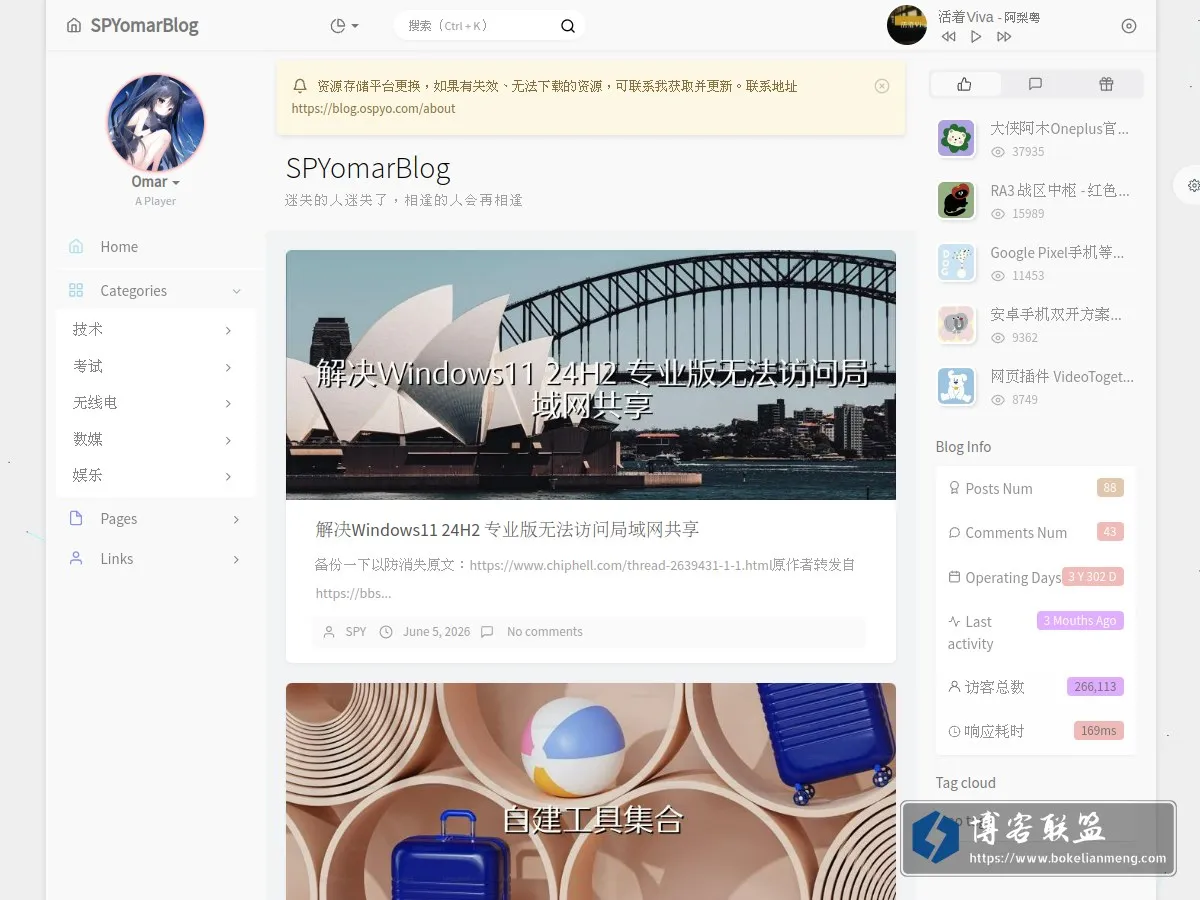Expand the 无线电 category
Viewport: 1200px width, 900px height.
(x=156, y=403)
